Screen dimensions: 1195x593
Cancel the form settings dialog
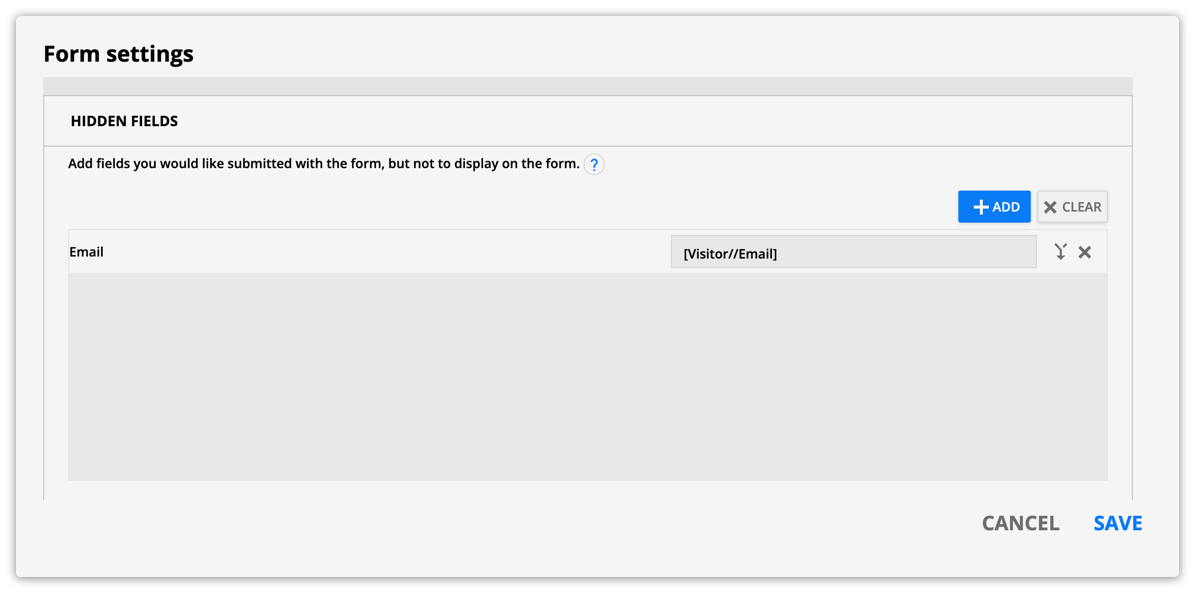click(1020, 523)
